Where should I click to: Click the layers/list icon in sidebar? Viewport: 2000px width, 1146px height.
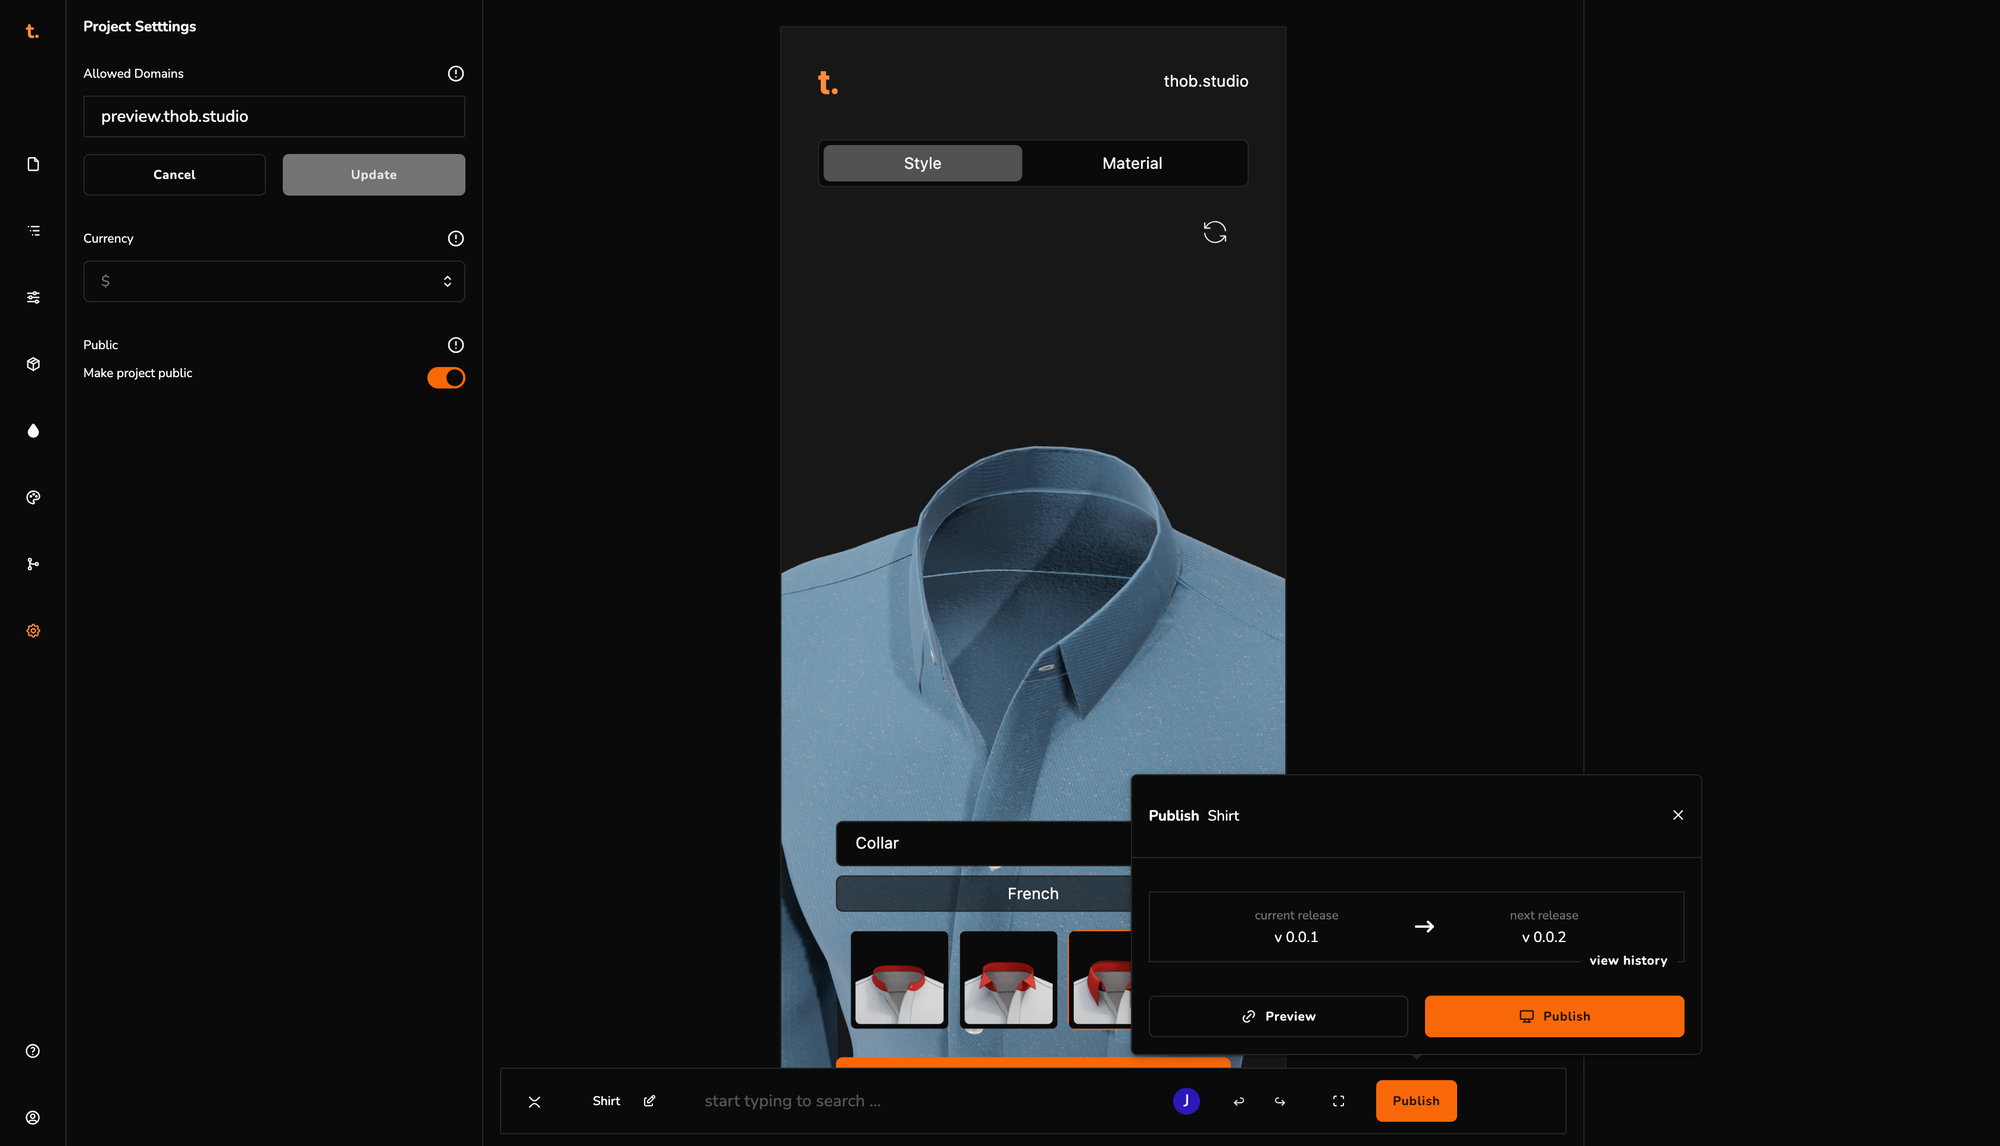[x=32, y=231]
